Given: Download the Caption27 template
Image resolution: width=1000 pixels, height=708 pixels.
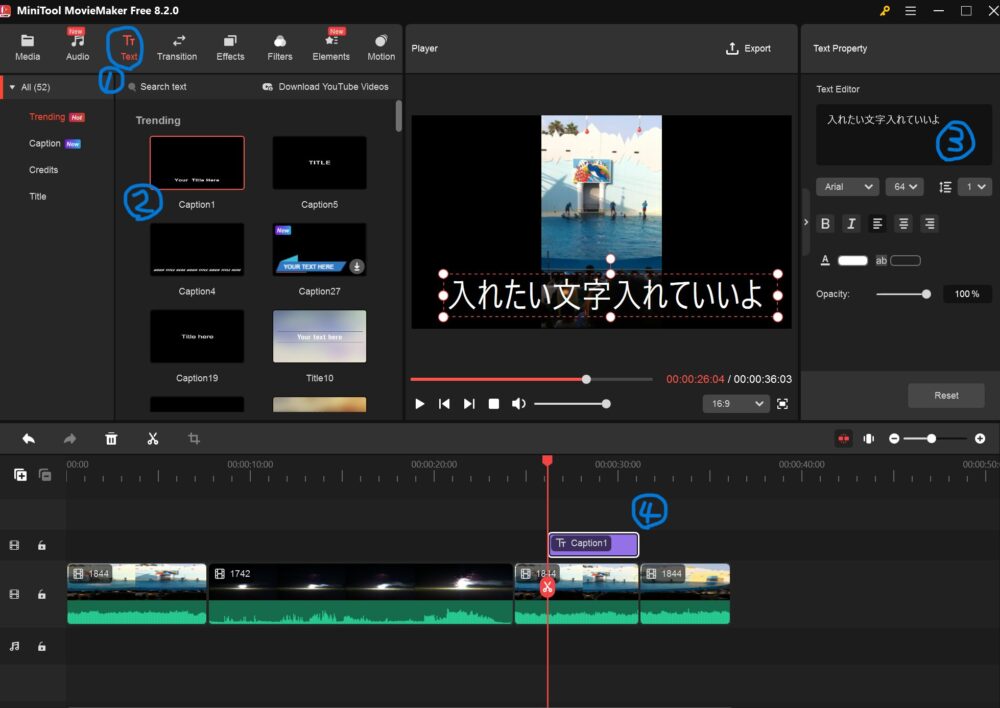Looking at the screenshot, I should [357, 267].
